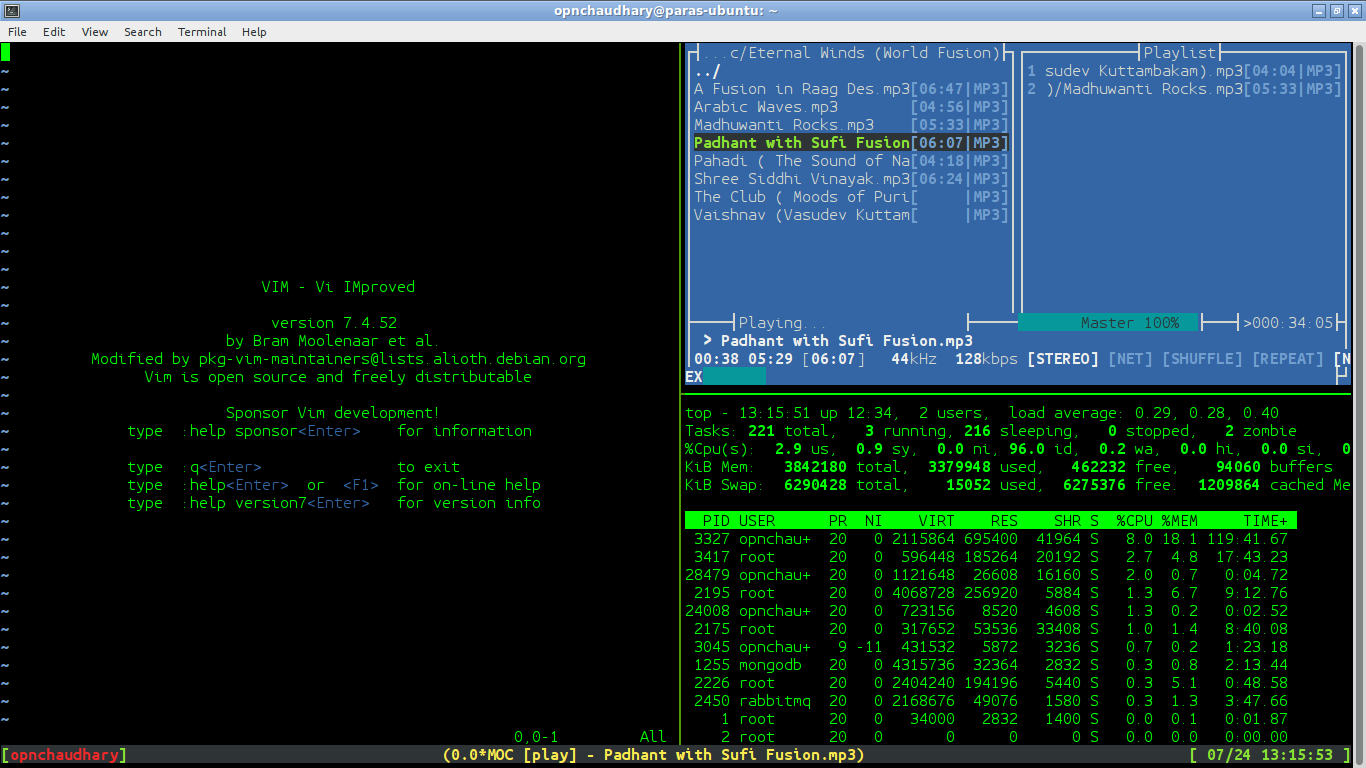This screenshot has width=1366, height=768.
Task: Toggle the STEREO indicator
Action: tap(1063, 359)
